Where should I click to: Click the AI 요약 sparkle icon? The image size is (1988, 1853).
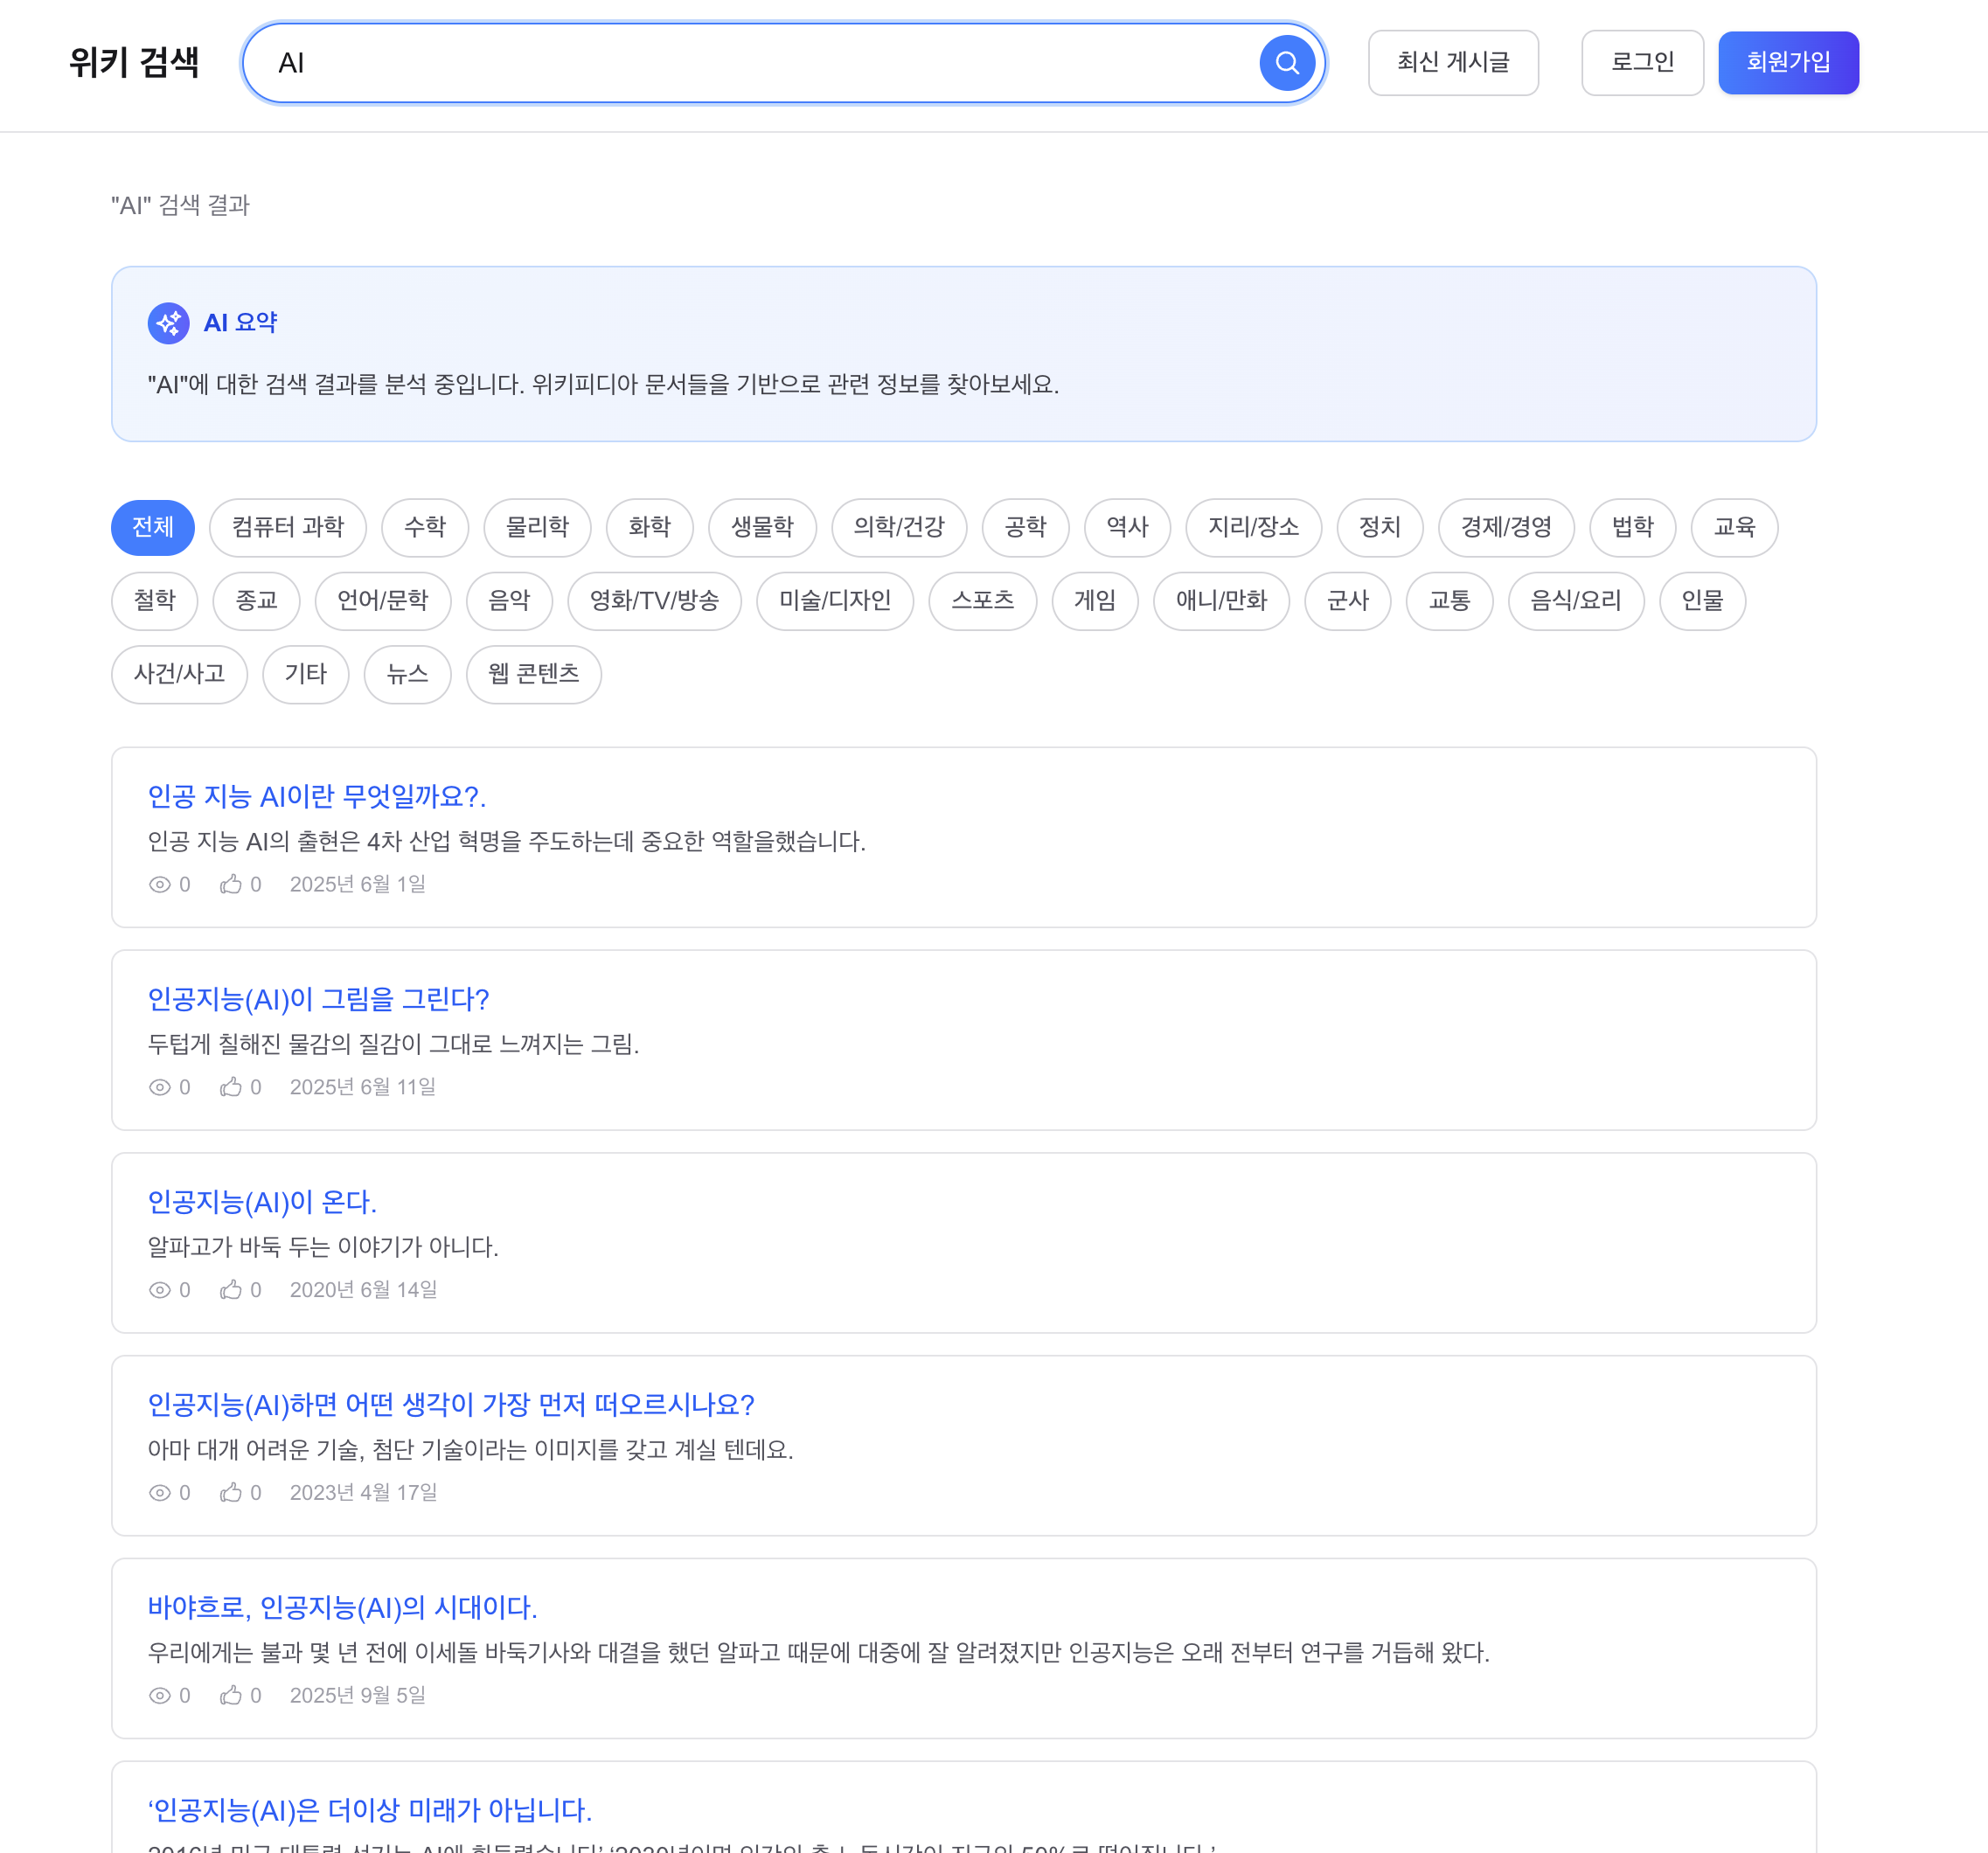[x=168, y=322]
